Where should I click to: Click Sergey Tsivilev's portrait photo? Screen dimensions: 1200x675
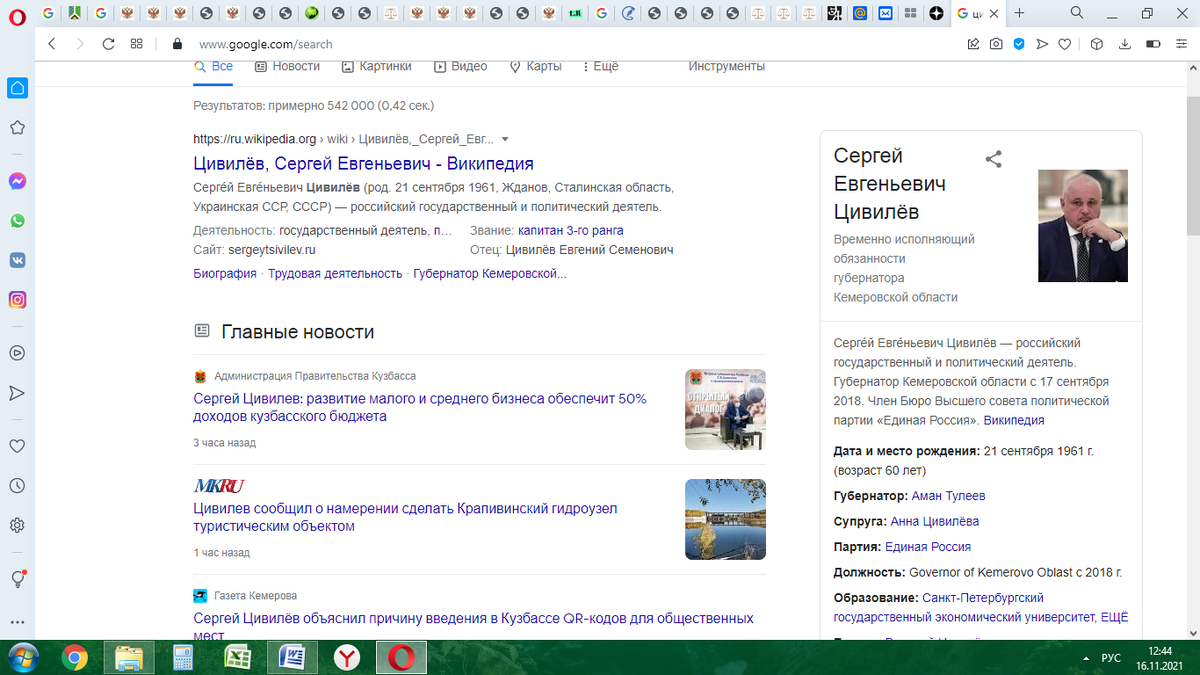coord(1083,225)
